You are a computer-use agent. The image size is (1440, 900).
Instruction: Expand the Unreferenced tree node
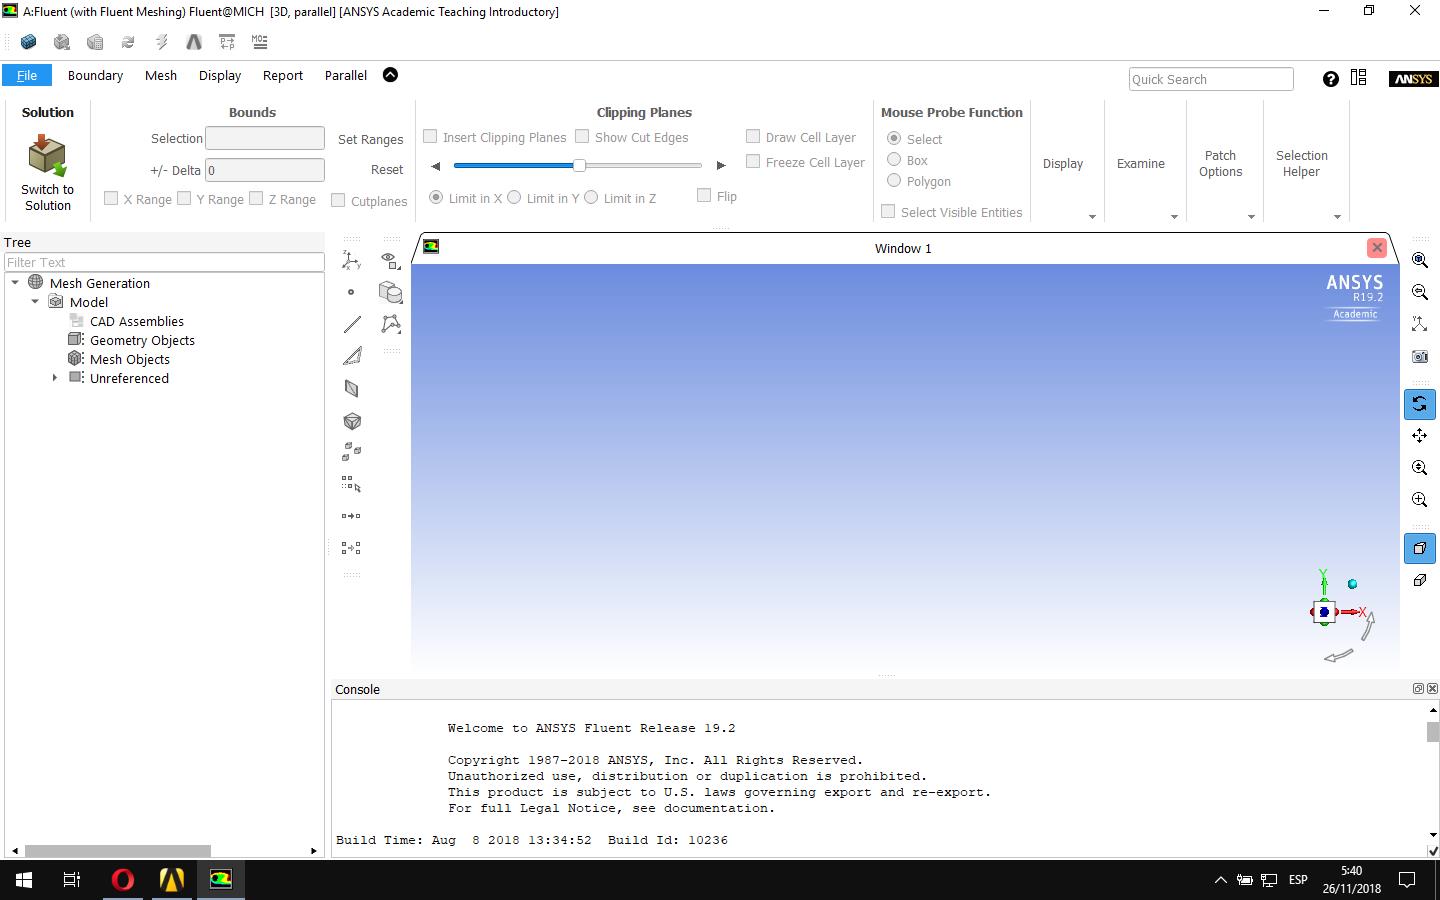(x=55, y=378)
